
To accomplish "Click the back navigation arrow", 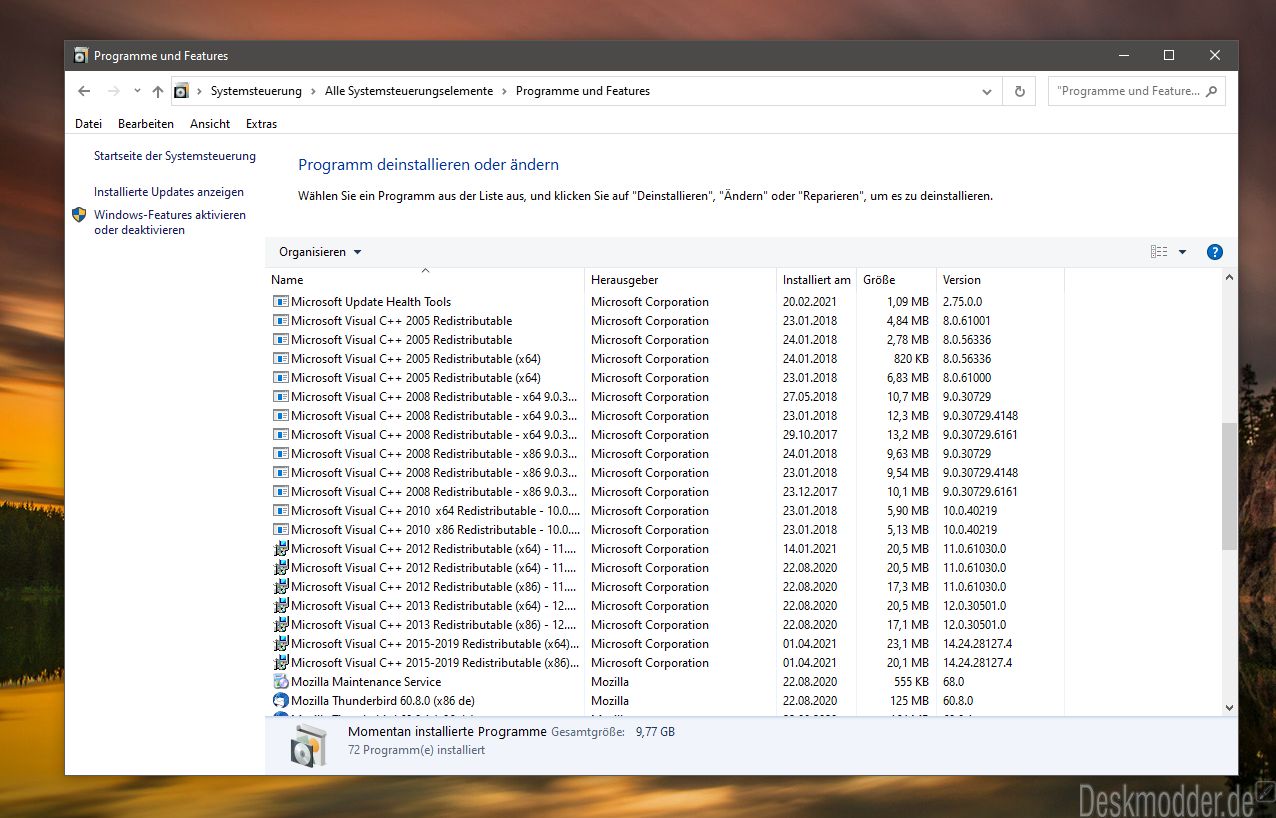I will (x=84, y=91).
